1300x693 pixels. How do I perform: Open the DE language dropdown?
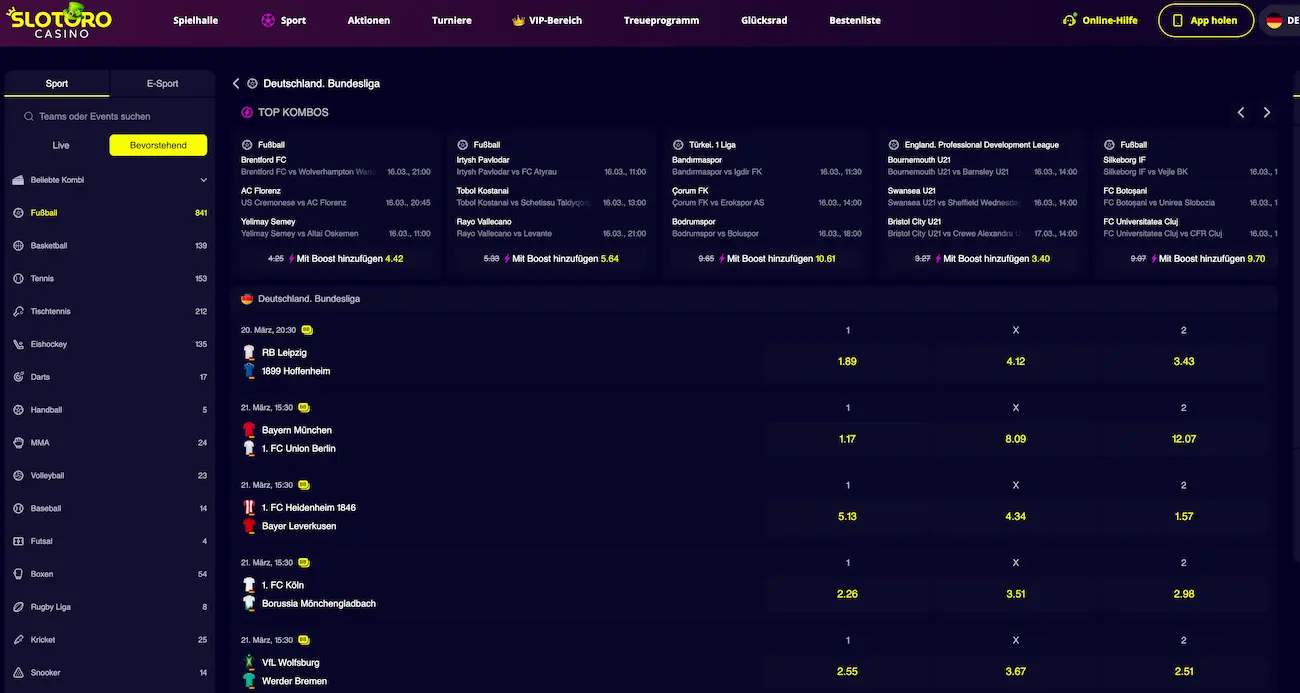point(1279,20)
